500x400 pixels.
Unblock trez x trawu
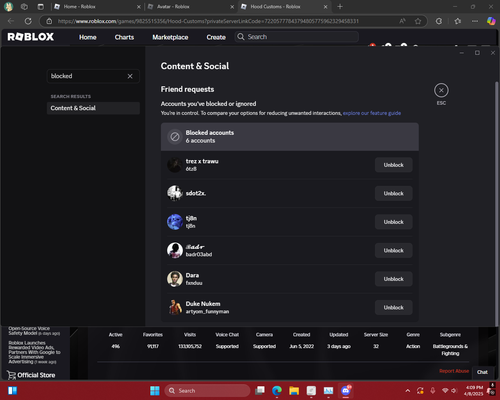coord(393,165)
